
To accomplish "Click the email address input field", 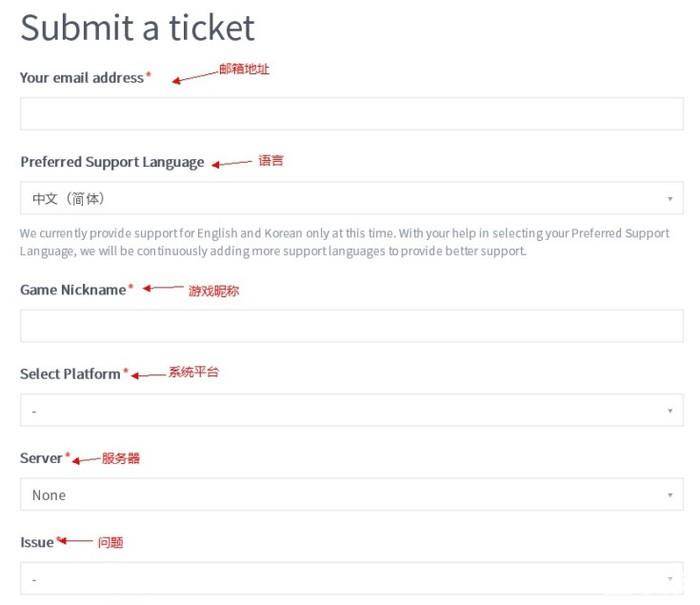I will point(351,114).
